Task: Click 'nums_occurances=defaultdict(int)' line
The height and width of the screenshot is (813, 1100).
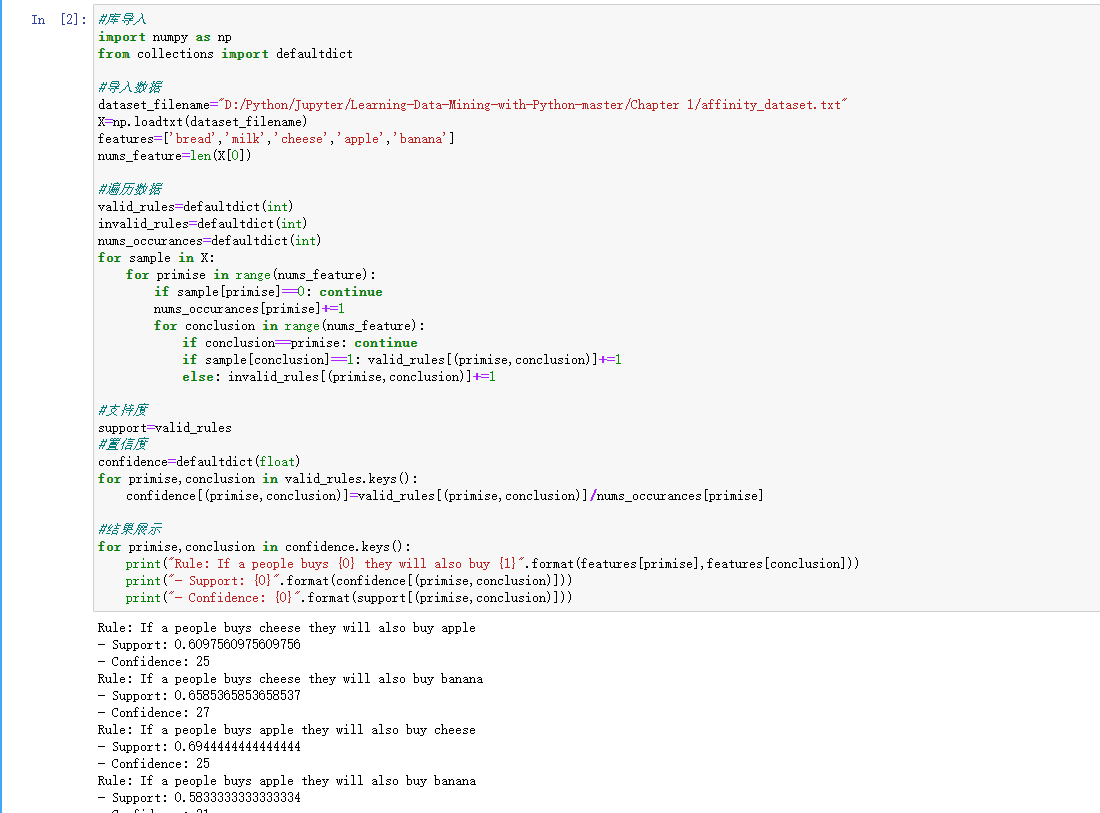Action: click(210, 241)
